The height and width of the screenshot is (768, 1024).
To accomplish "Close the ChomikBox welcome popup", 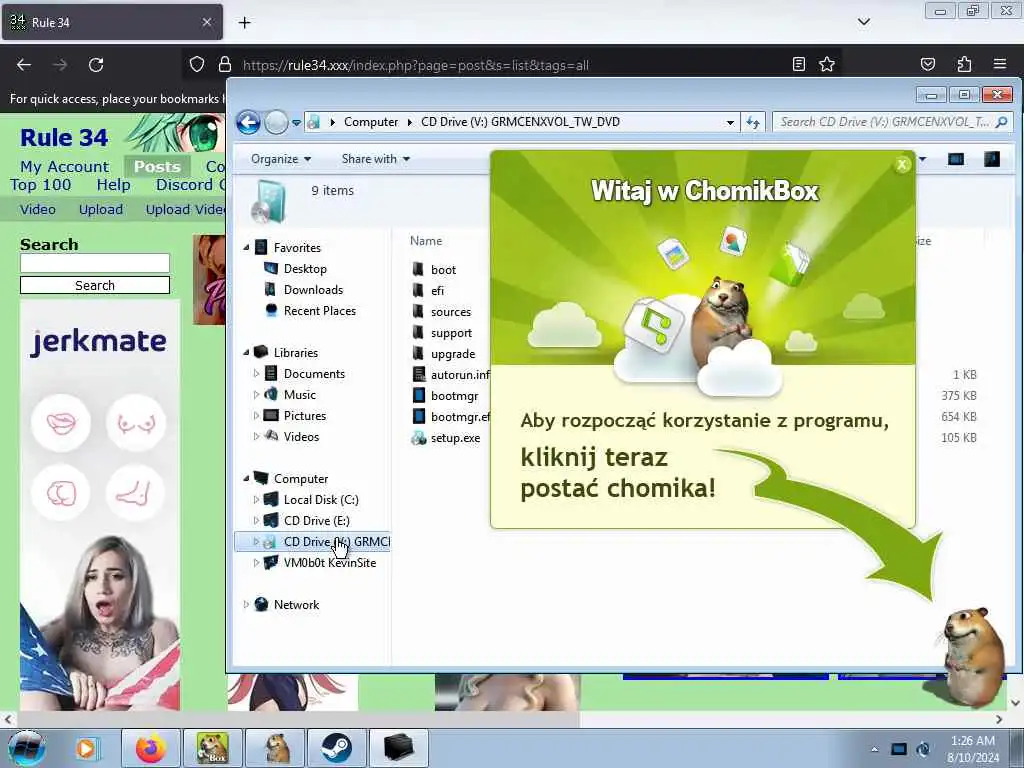I will click(902, 165).
